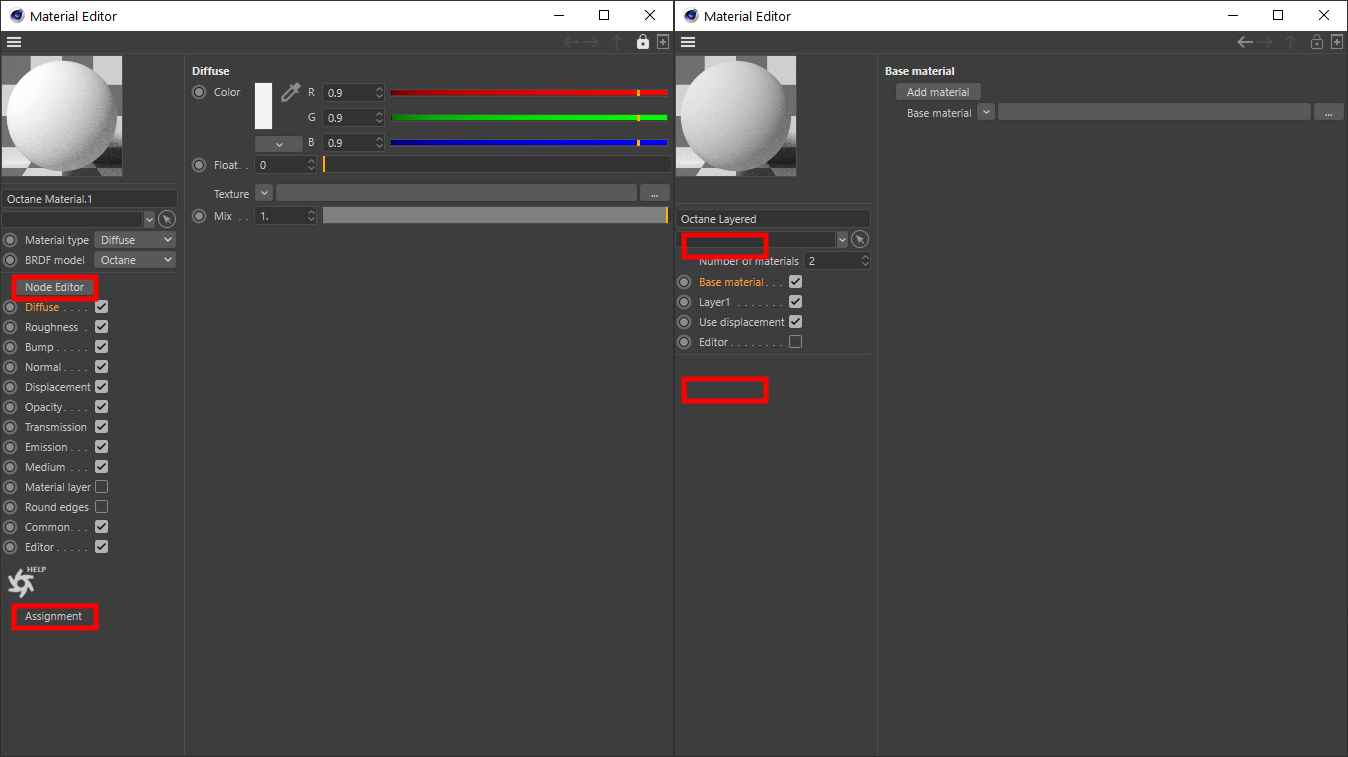
Task: Select the Base material channel
Action: coord(731,282)
